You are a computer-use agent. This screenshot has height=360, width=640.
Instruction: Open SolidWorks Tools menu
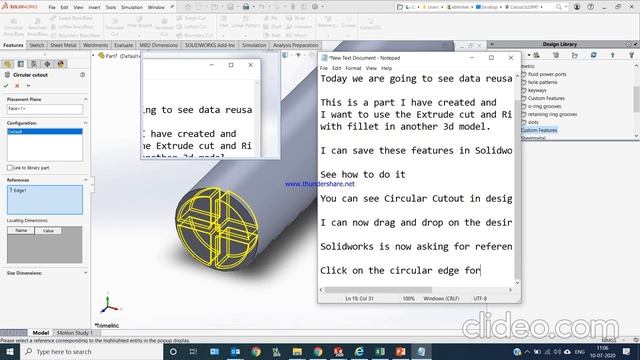click(x=111, y=7)
